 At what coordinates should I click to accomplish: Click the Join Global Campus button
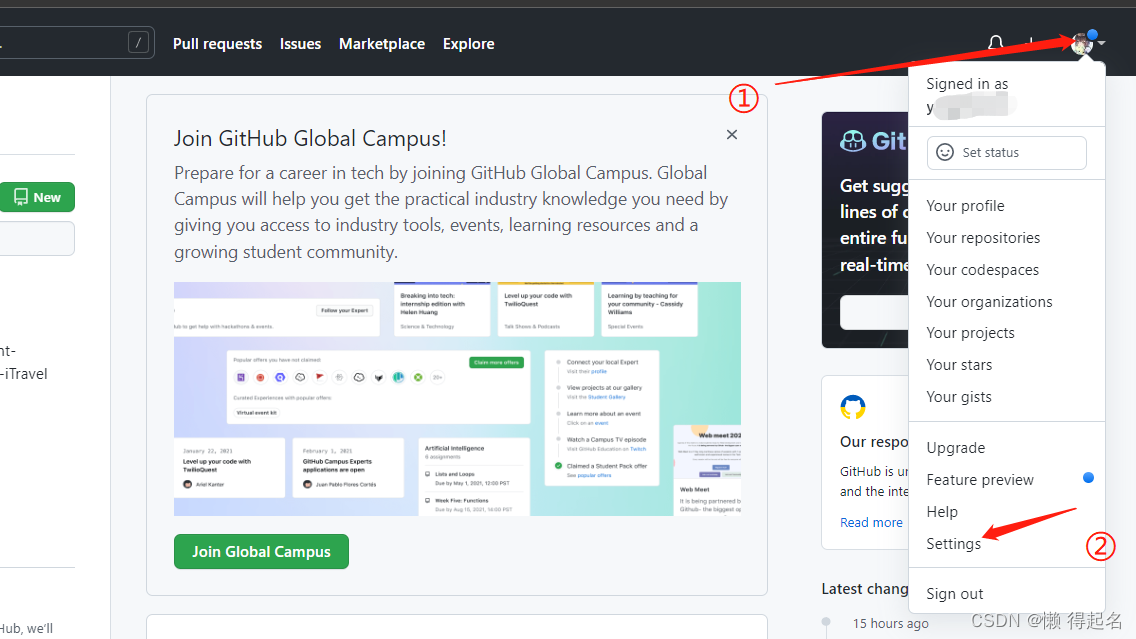click(261, 551)
